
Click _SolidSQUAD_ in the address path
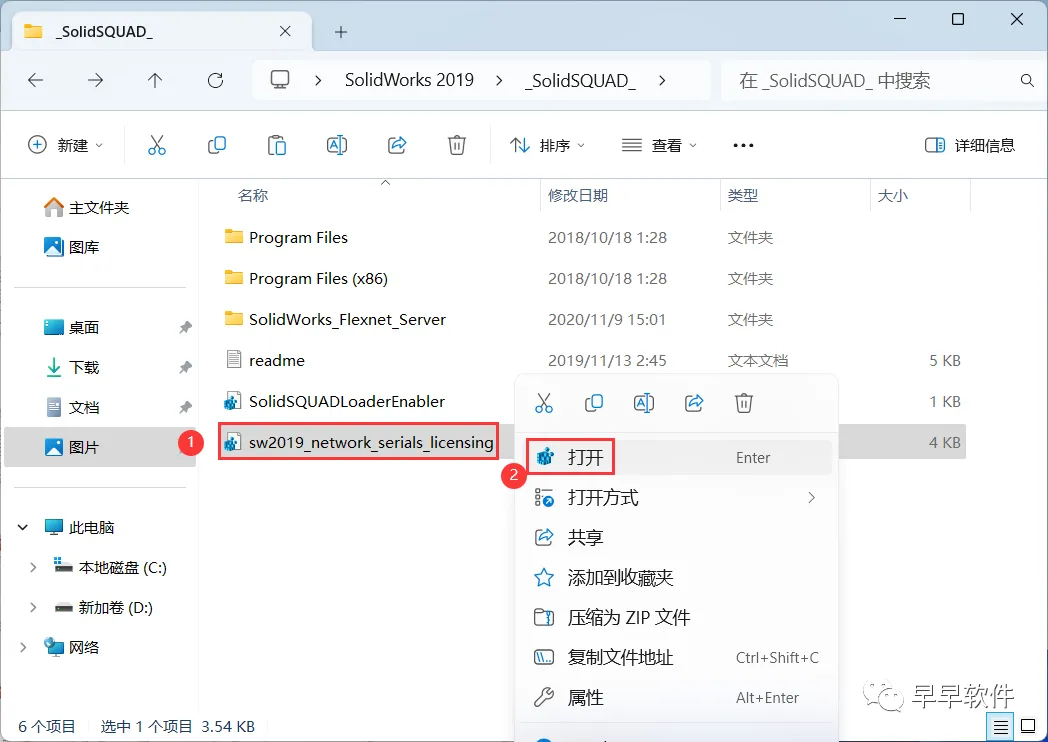coord(580,81)
